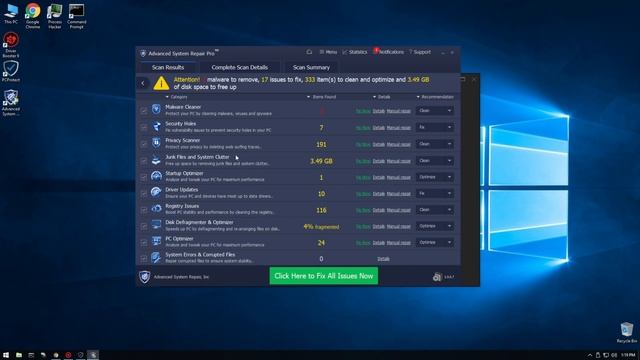Toggle the Malware Cleaner checkbox

(x=144, y=111)
